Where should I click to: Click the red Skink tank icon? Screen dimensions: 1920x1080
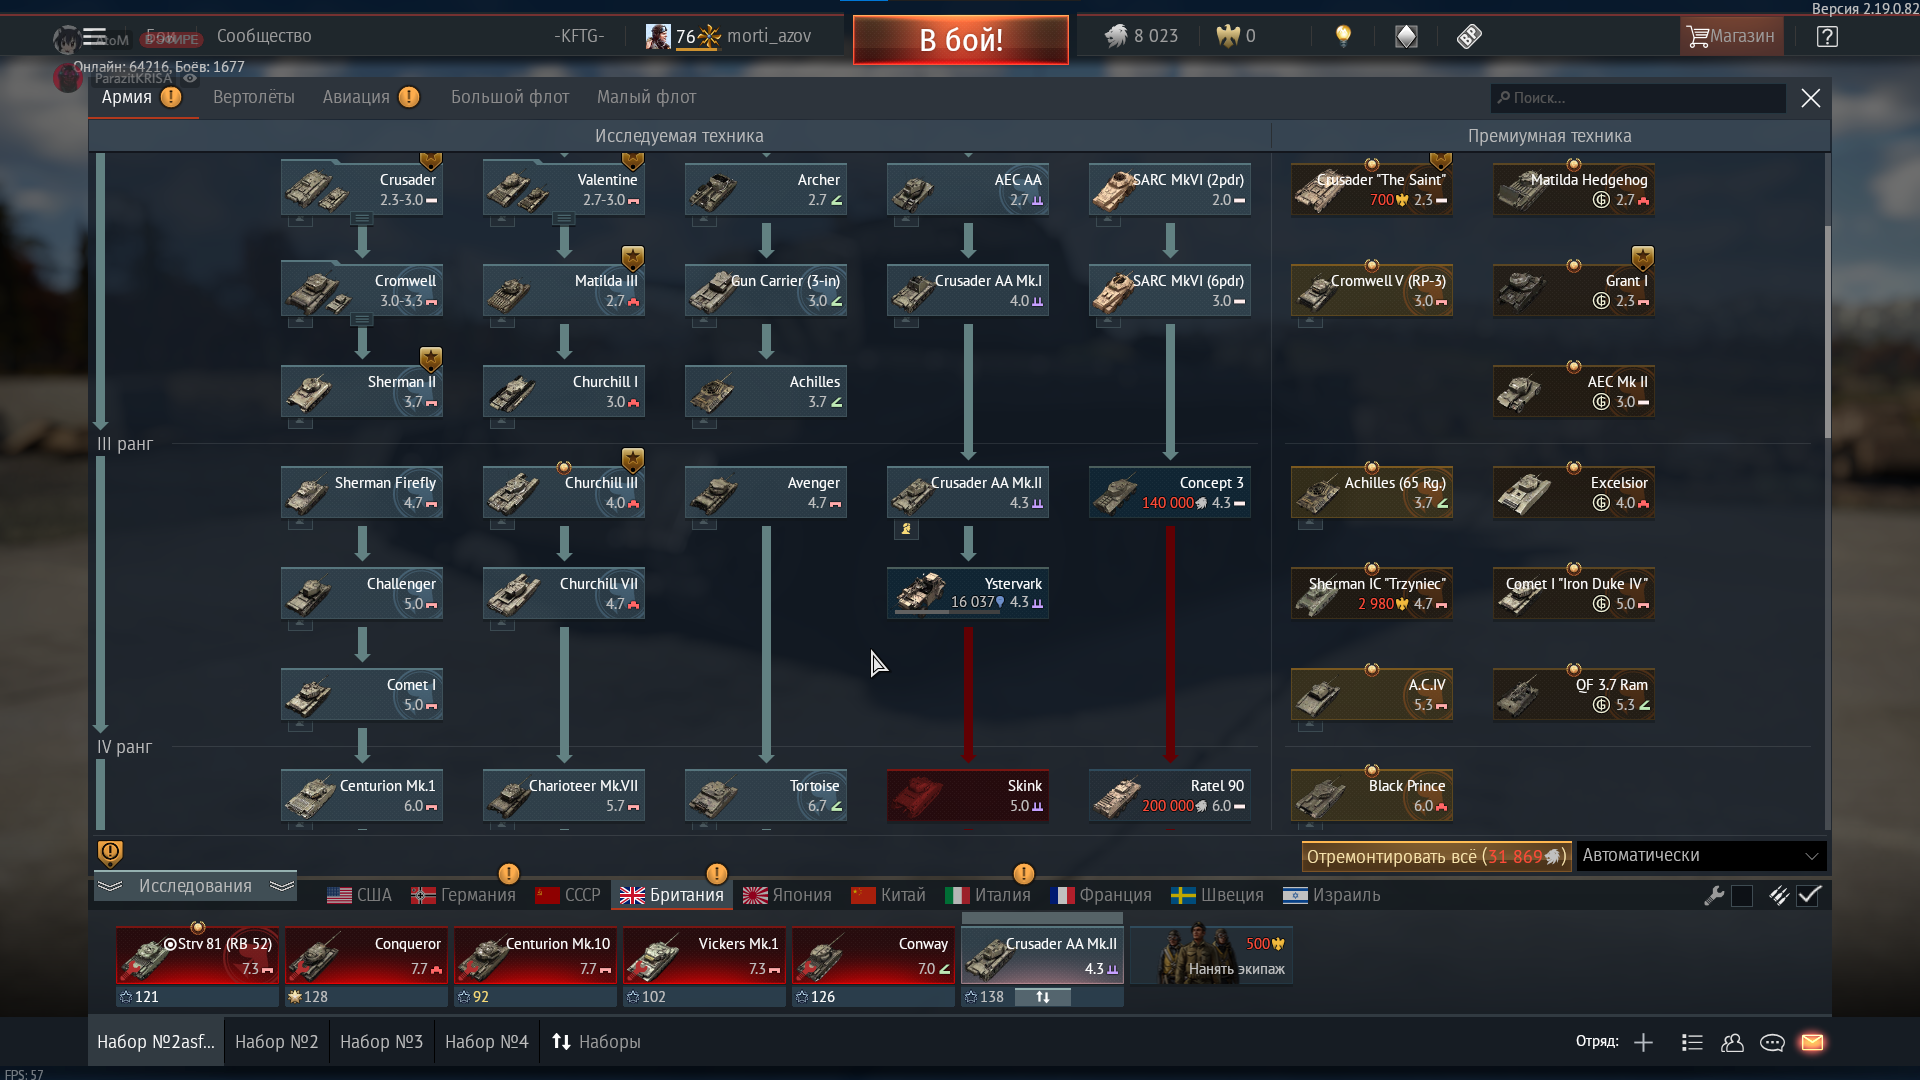[x=917, y=797]
